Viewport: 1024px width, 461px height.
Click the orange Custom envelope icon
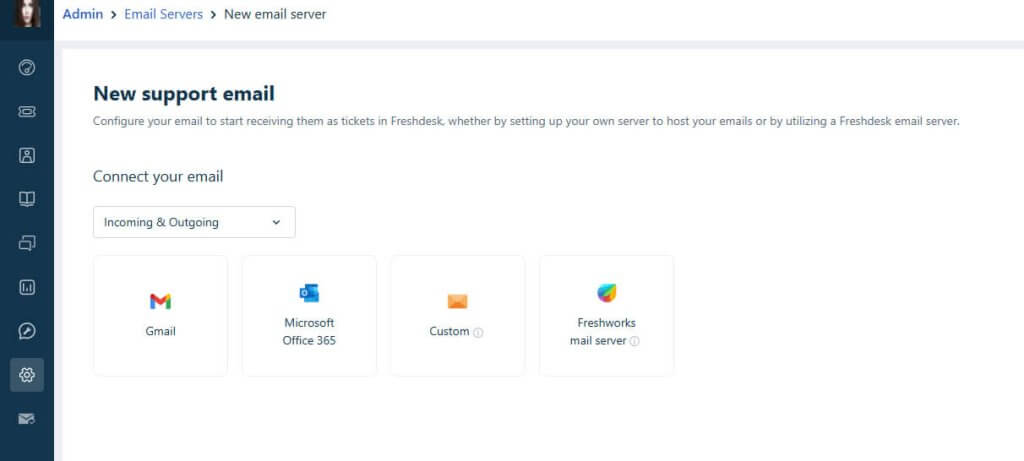(x=458, y=302)
